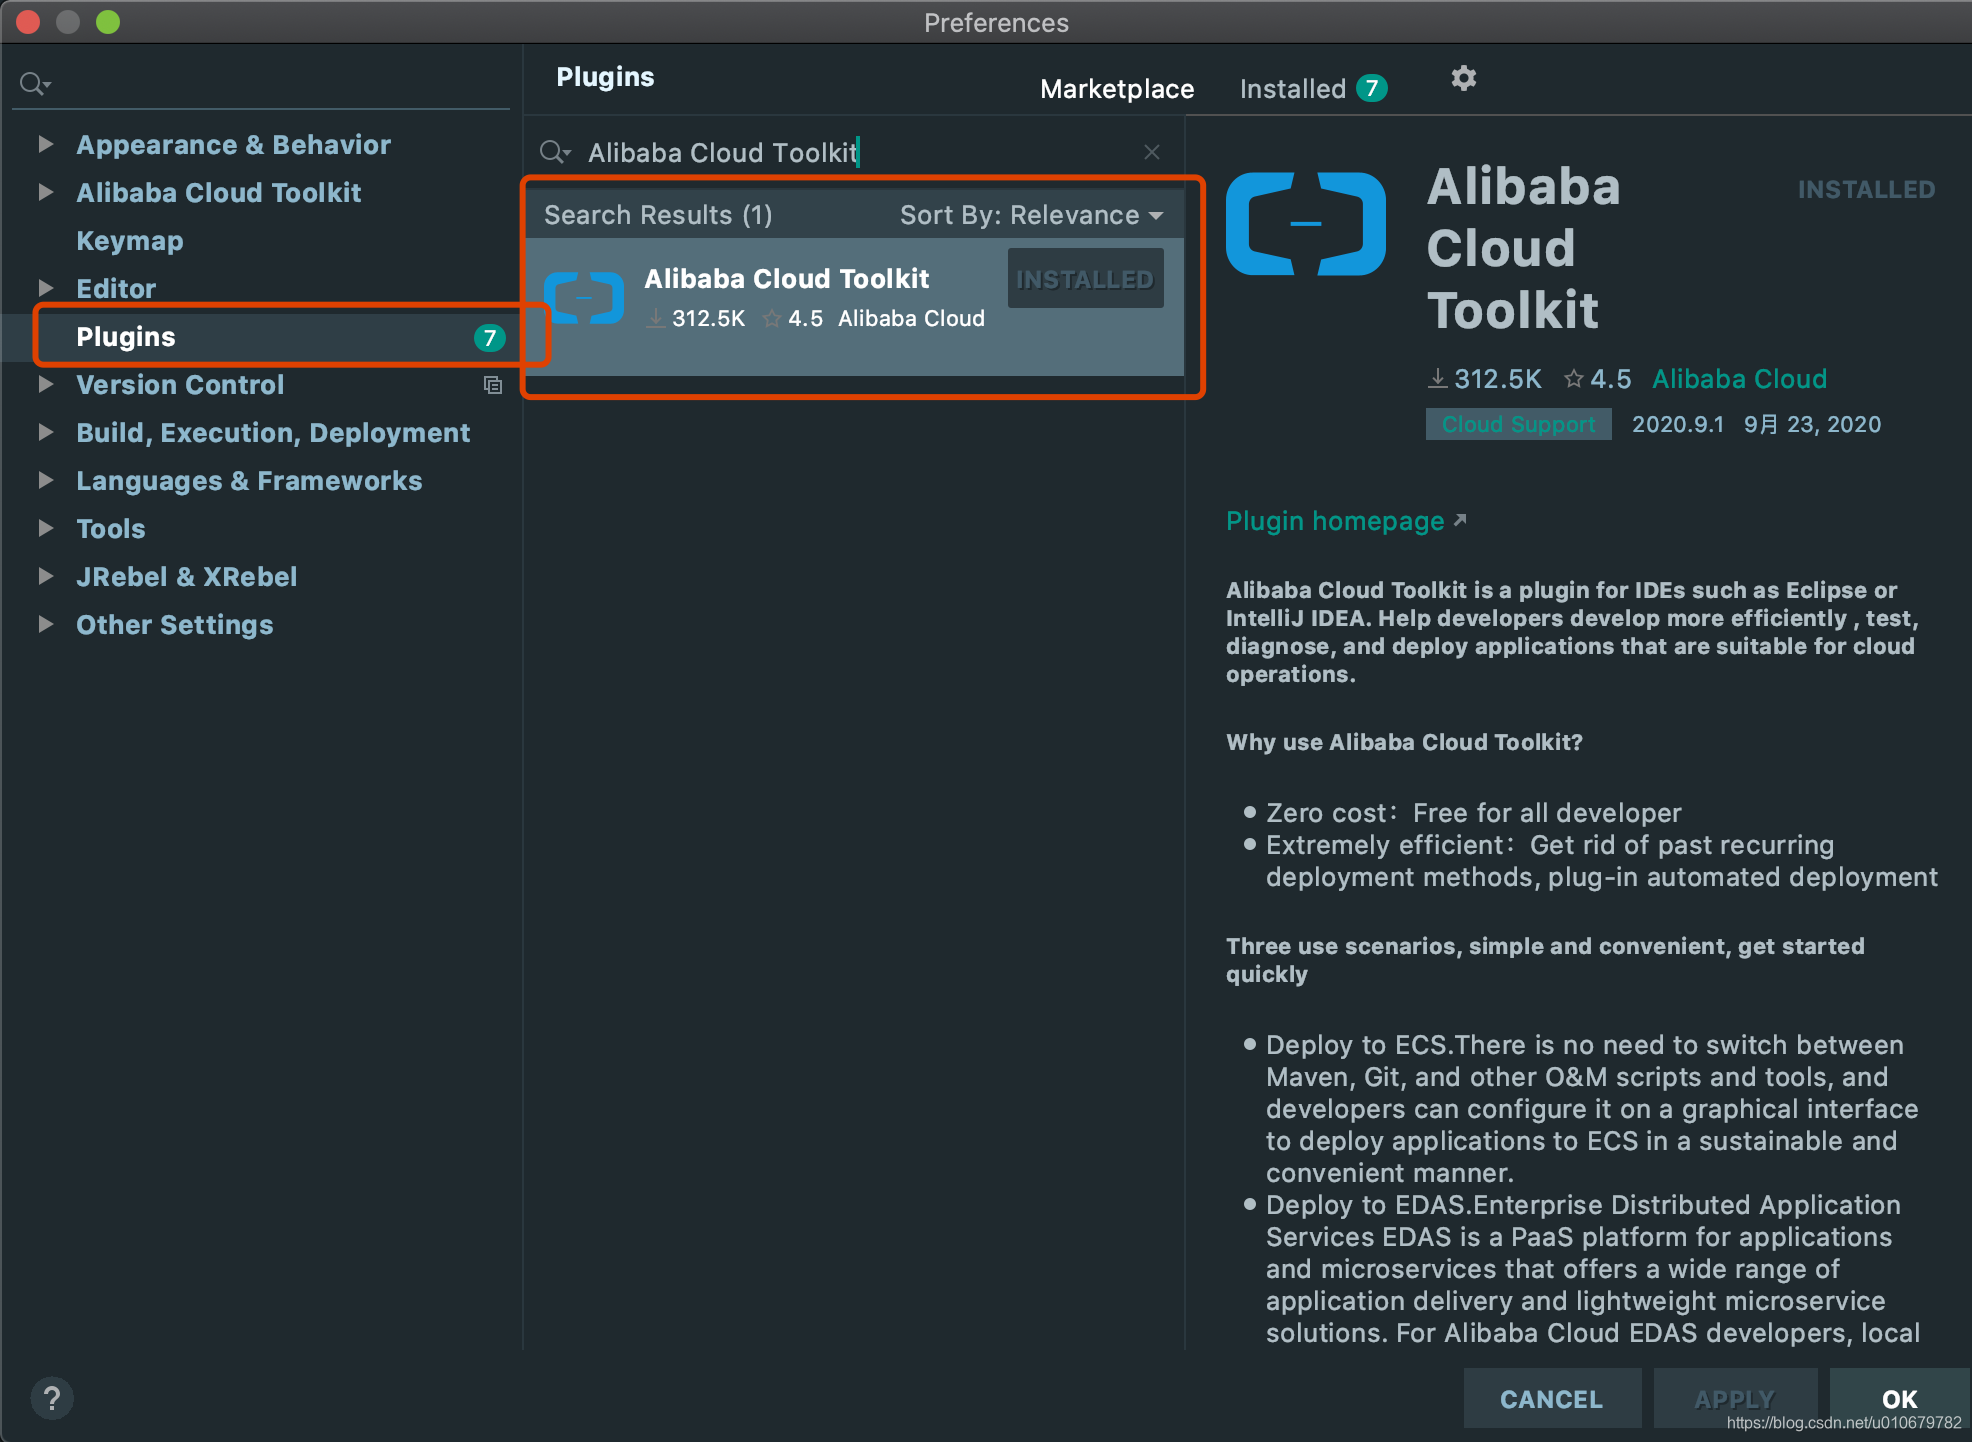Click the Cloud Support category tag
The width and height of the screenshot is (1972, 1442).
pos(1517,424)
